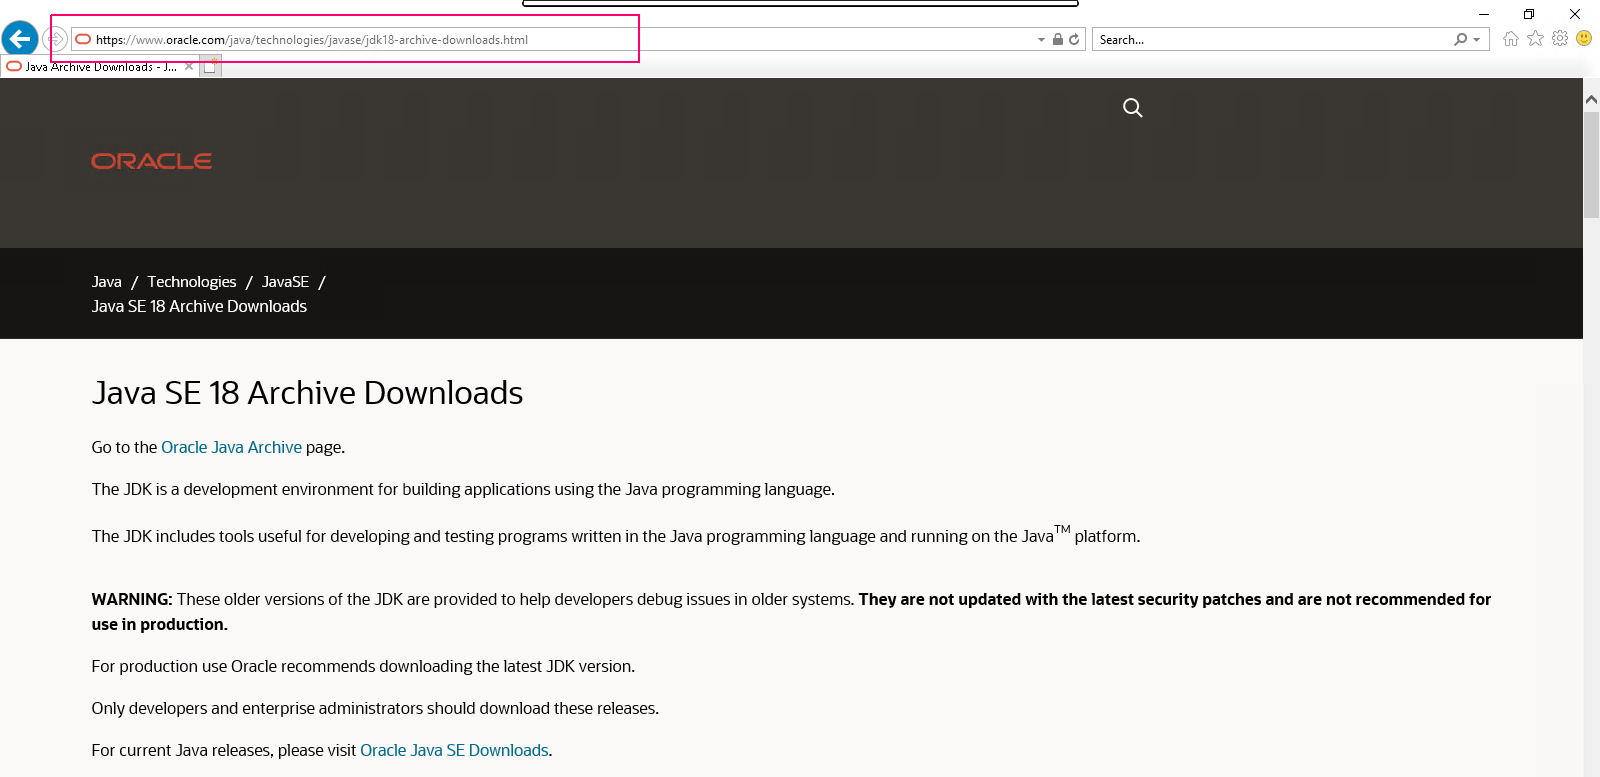Viewport: 1600px width, 777px height.
Task: Go to browser Home icon
Action: [1511, 38]
